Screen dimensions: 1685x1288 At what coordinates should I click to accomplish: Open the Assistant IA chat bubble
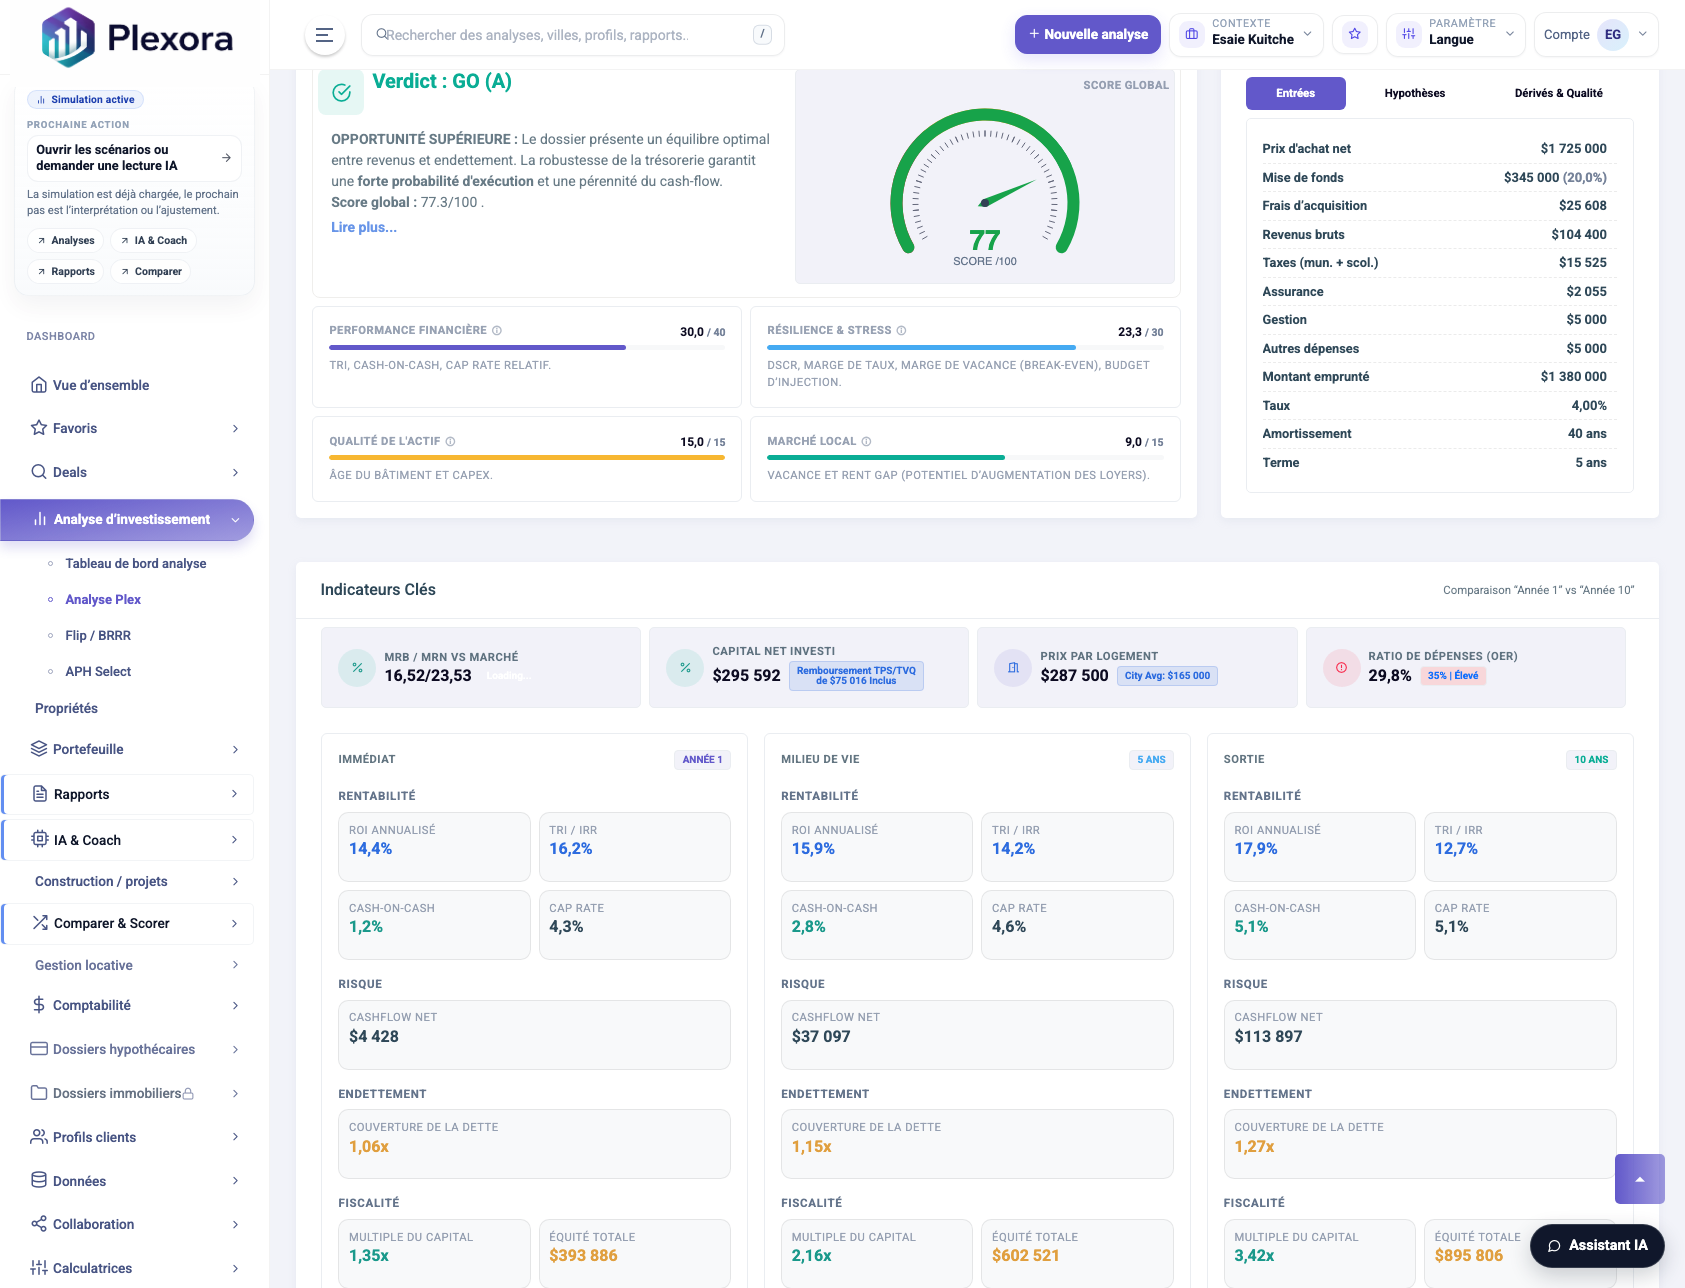coord(1596,1246)
